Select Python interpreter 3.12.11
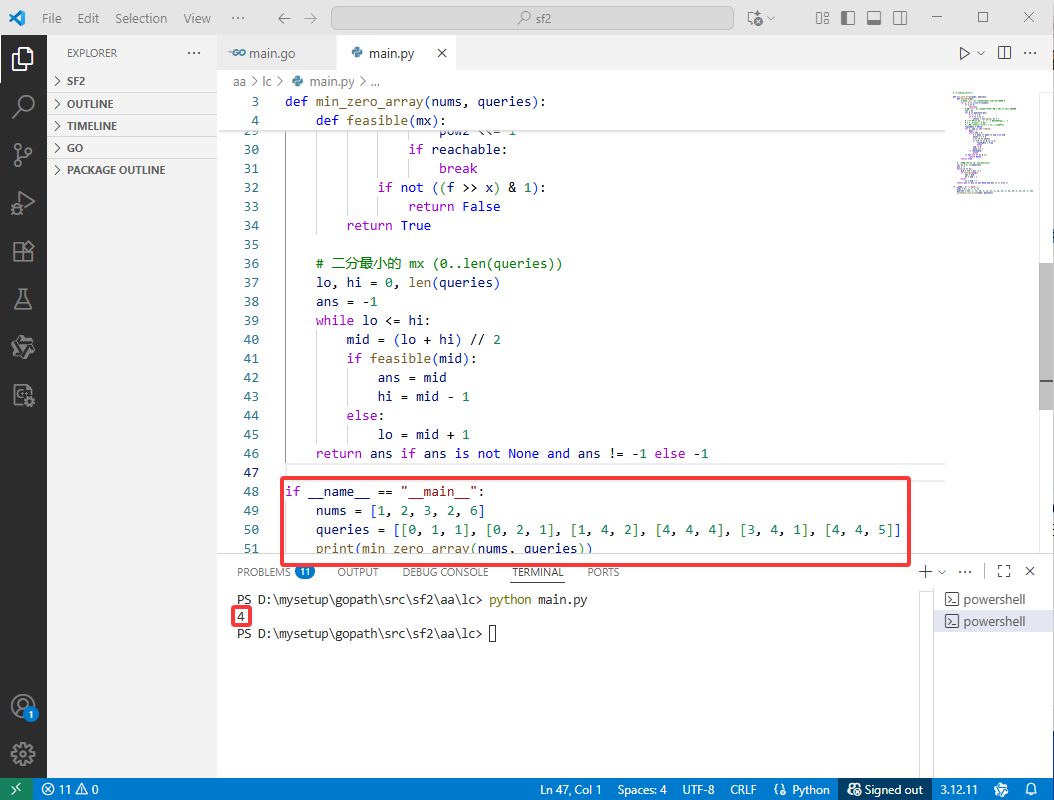This screenshot has height=800, width=1054. coord(959,789)
